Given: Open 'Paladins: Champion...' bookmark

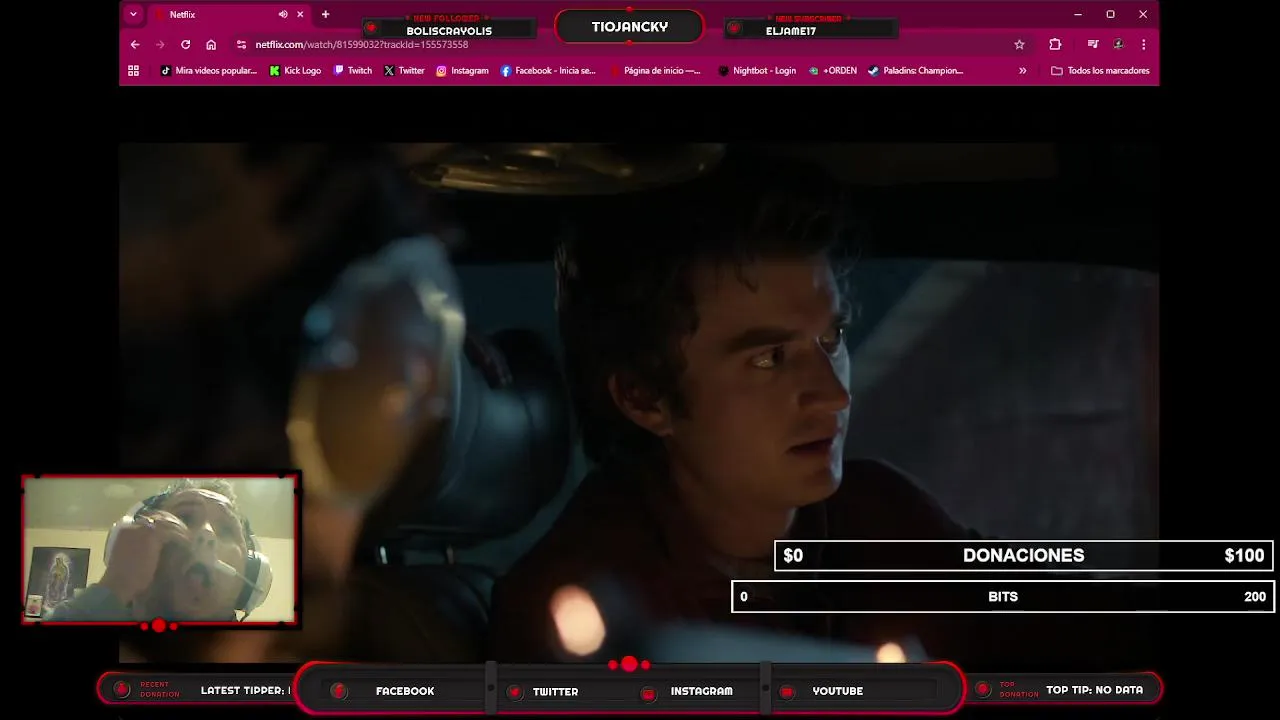Looking at the screenshot, I should (915, 71).
